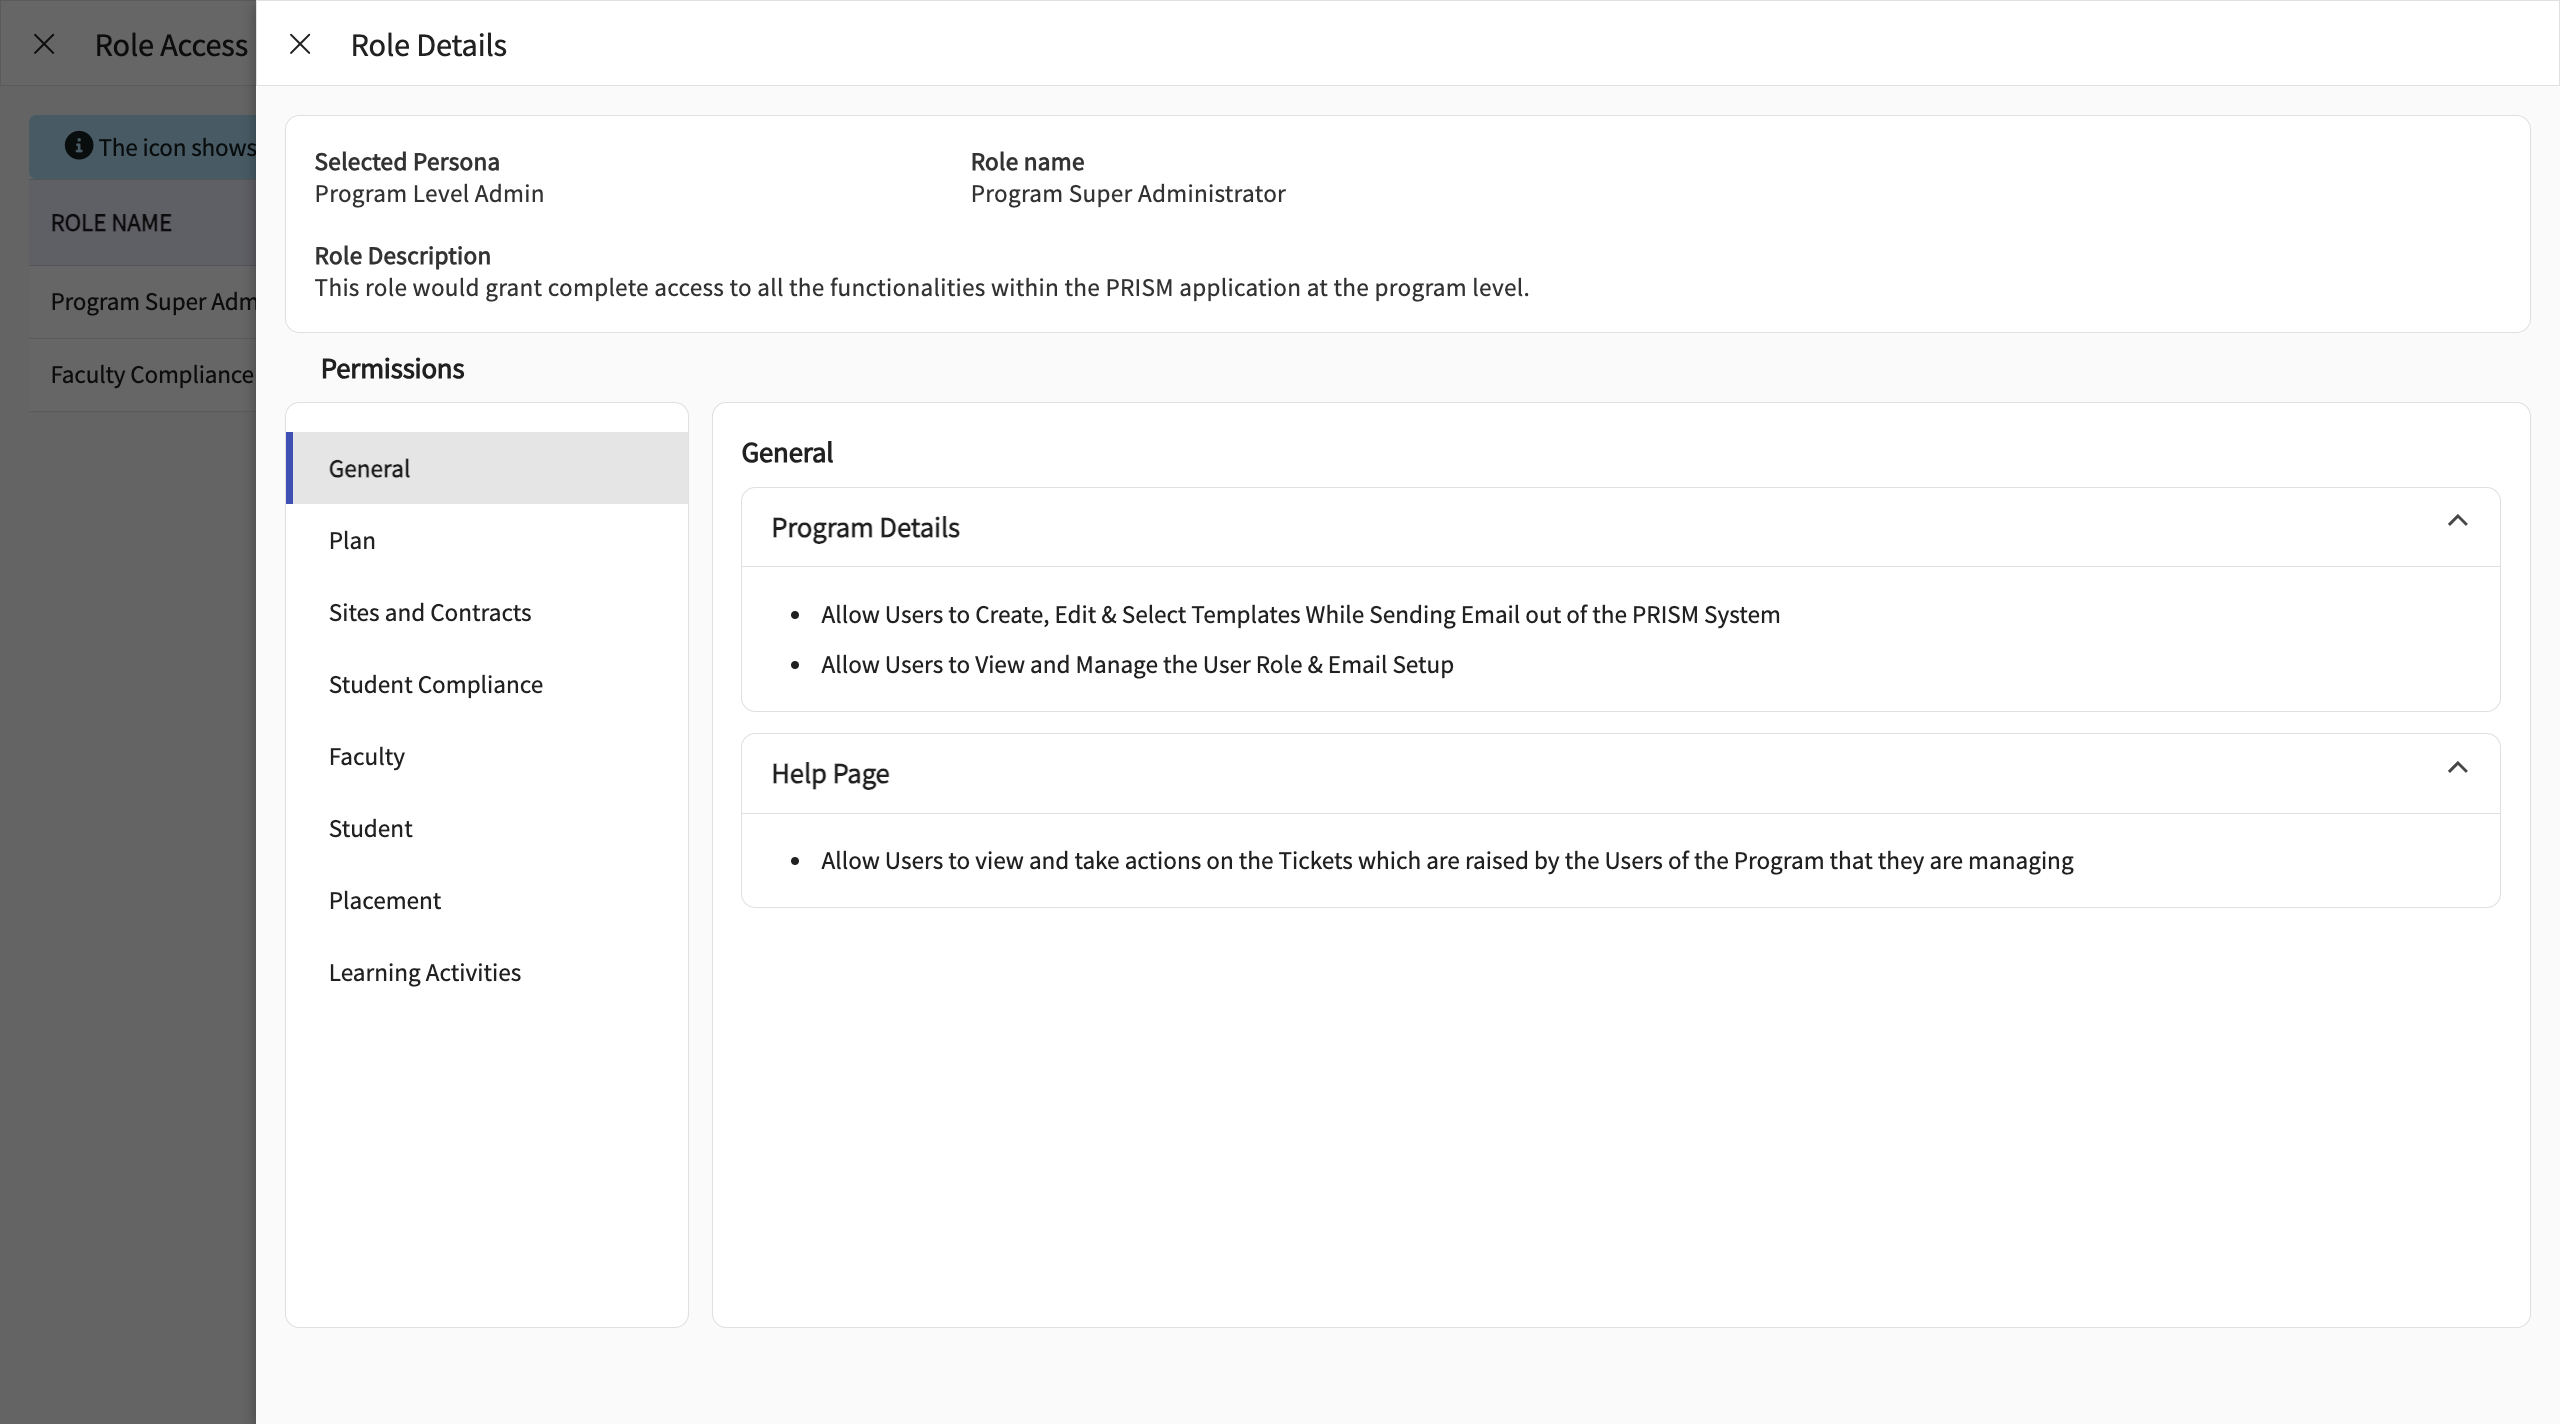Close the Role Details panel
Viewport: 2560px width, 1424px height.
tap(300, 44)
